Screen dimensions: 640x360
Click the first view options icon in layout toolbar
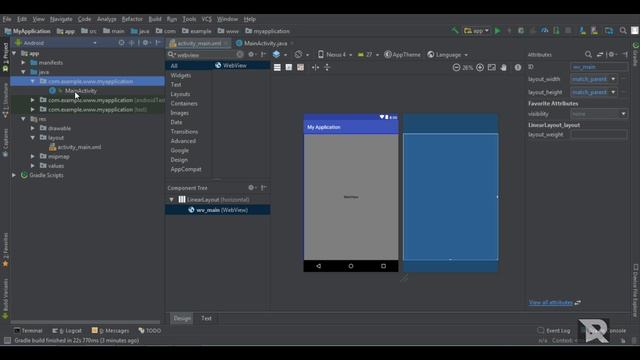point(277,67)
